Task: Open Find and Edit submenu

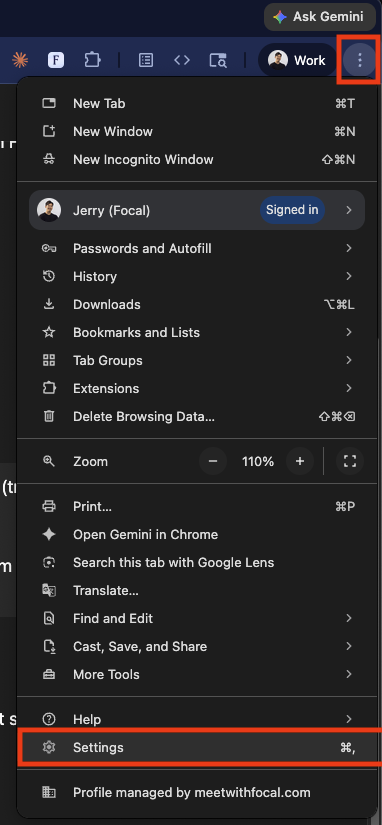Action: click(x=198, y=618)
